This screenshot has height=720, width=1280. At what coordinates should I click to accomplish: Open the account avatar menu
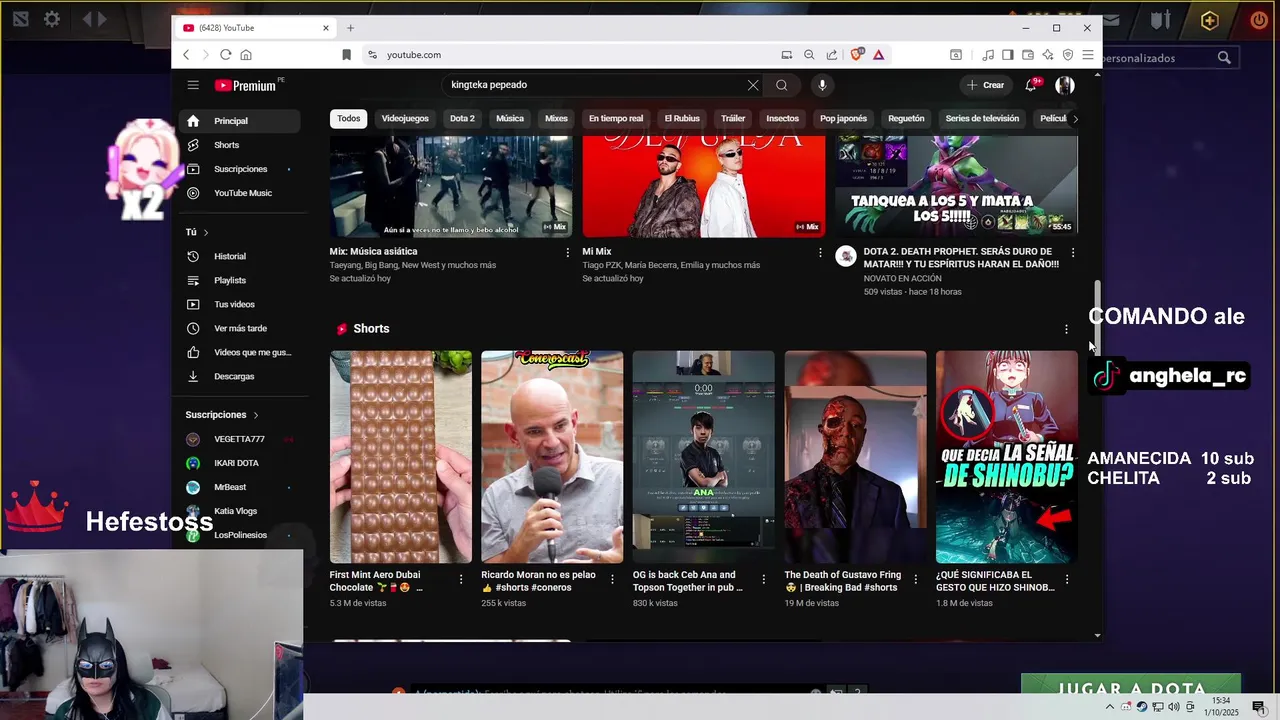pos(1065,85)
